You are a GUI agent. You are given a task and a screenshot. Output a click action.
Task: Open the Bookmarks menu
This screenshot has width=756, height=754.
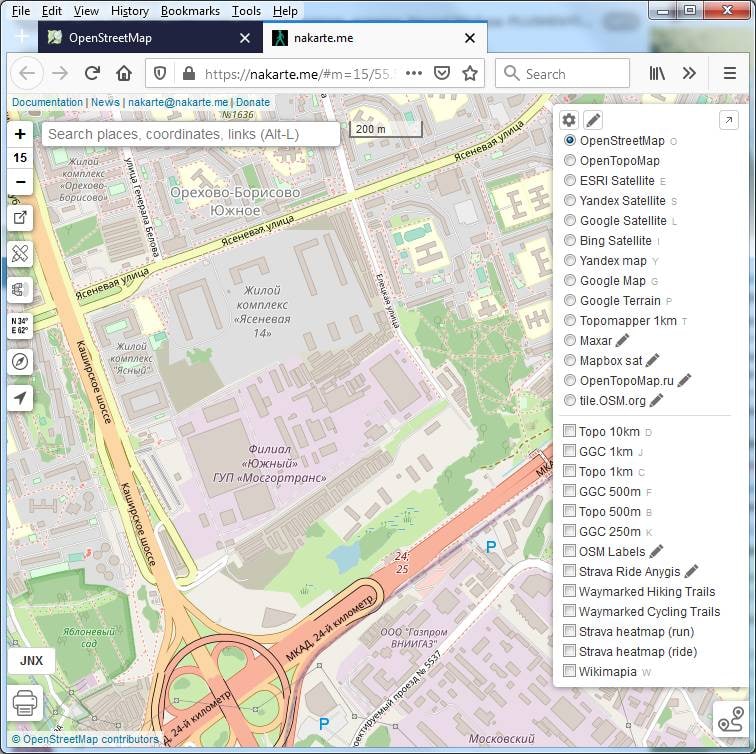(190, 11)
